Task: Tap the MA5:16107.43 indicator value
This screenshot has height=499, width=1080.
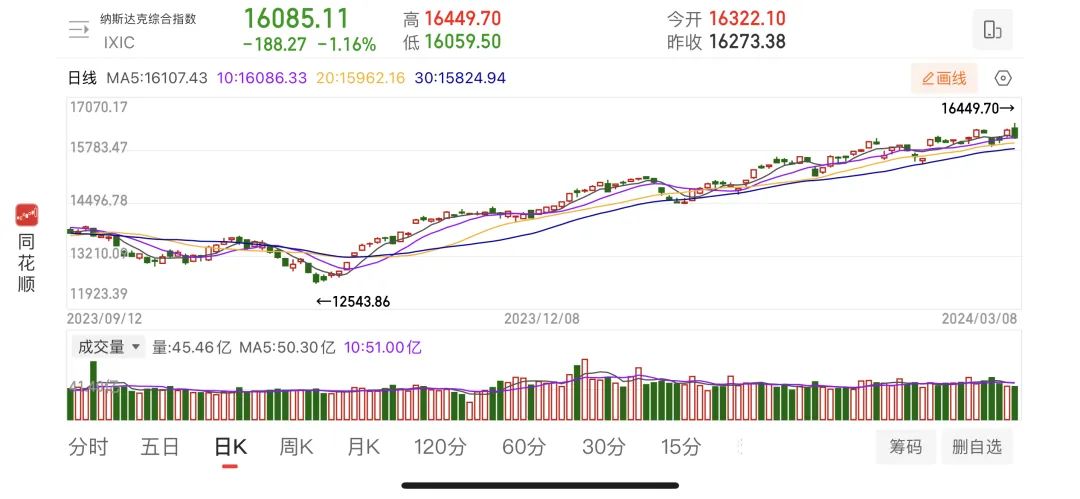Action: 157,78
